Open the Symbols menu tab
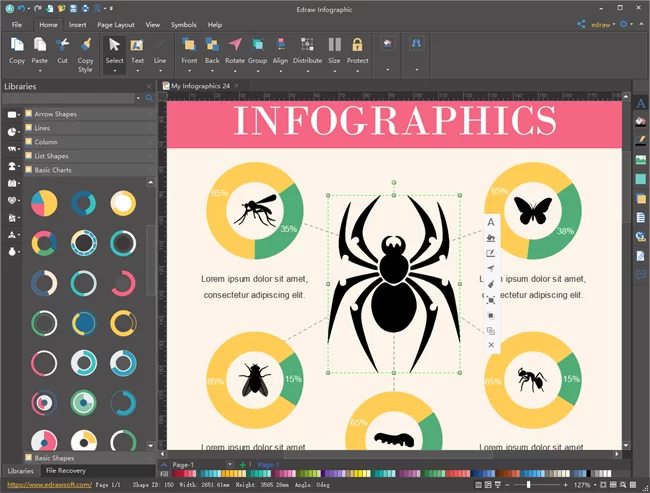Viewport: 650px width, 493px height. point(184,24)
